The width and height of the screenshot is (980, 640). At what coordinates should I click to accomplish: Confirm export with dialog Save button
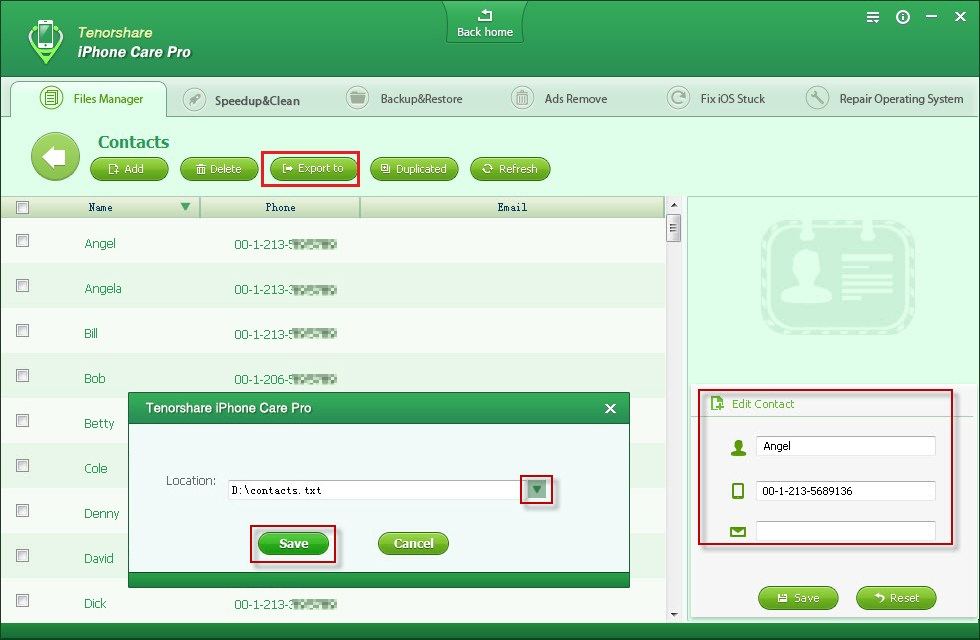click(x=293, y=544)
